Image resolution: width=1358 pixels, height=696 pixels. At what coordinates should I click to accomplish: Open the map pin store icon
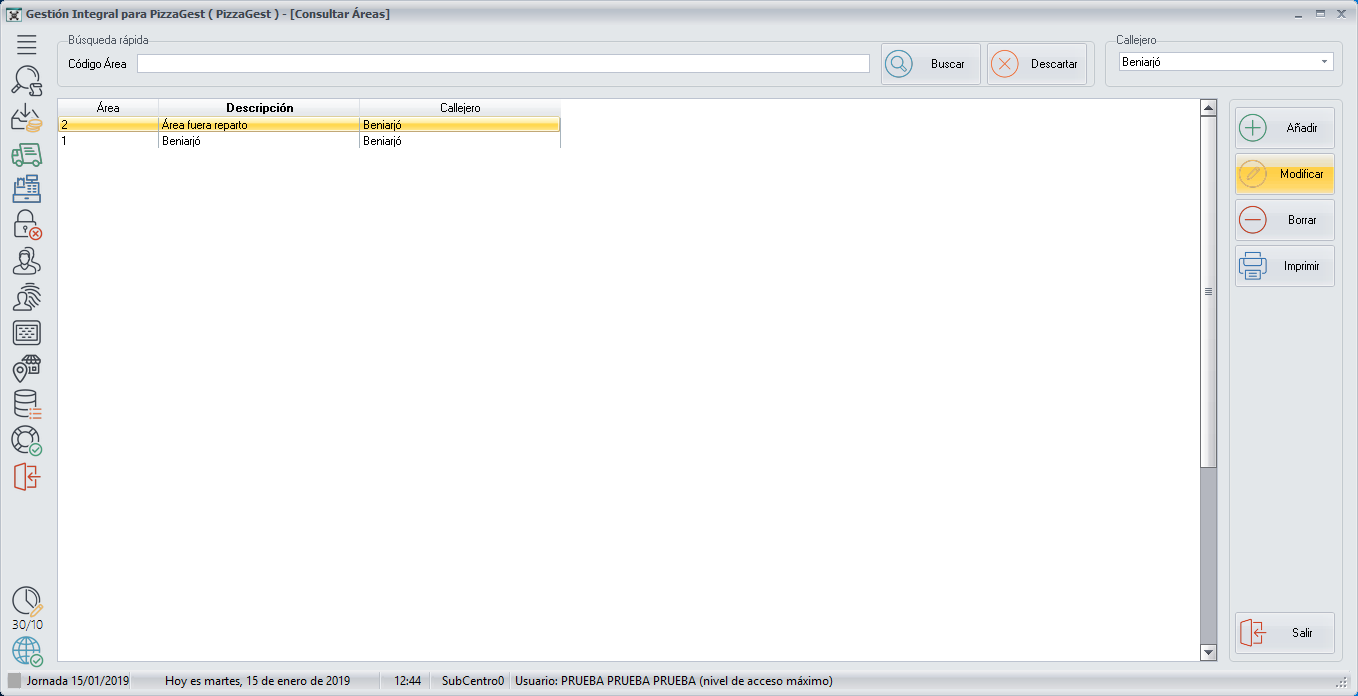coord(27,368)
